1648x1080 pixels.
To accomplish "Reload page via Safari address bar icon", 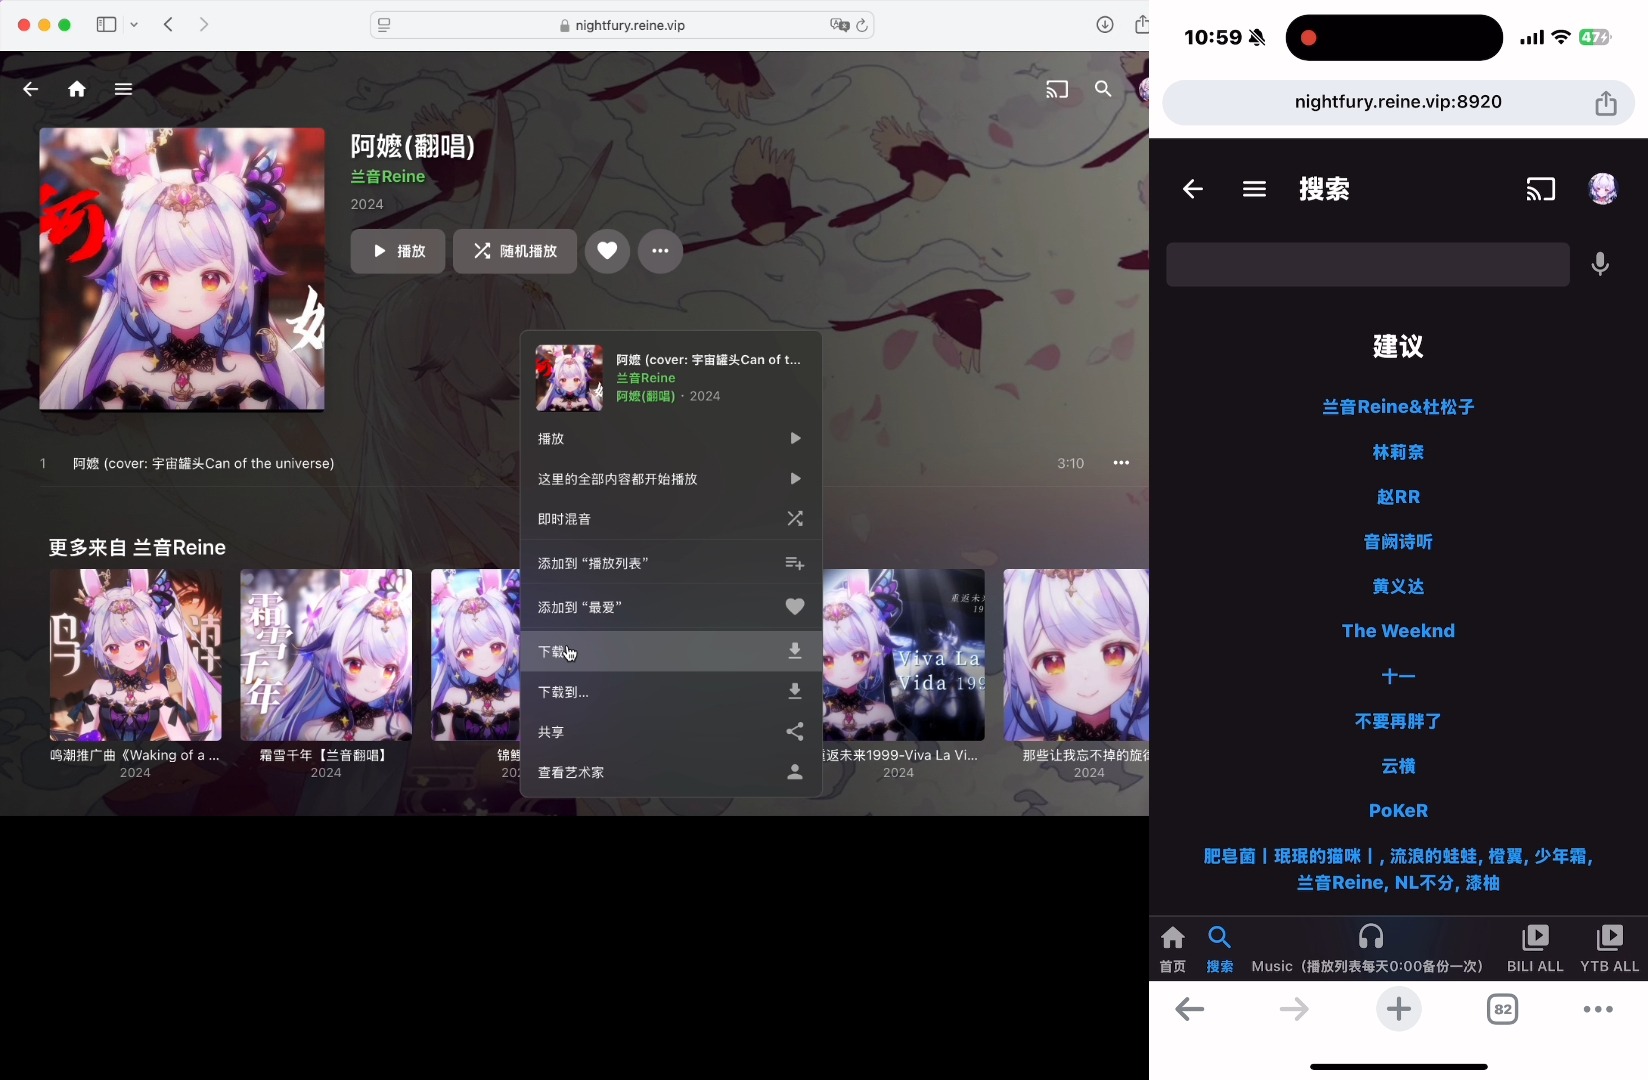I will [x=862, y=25].
